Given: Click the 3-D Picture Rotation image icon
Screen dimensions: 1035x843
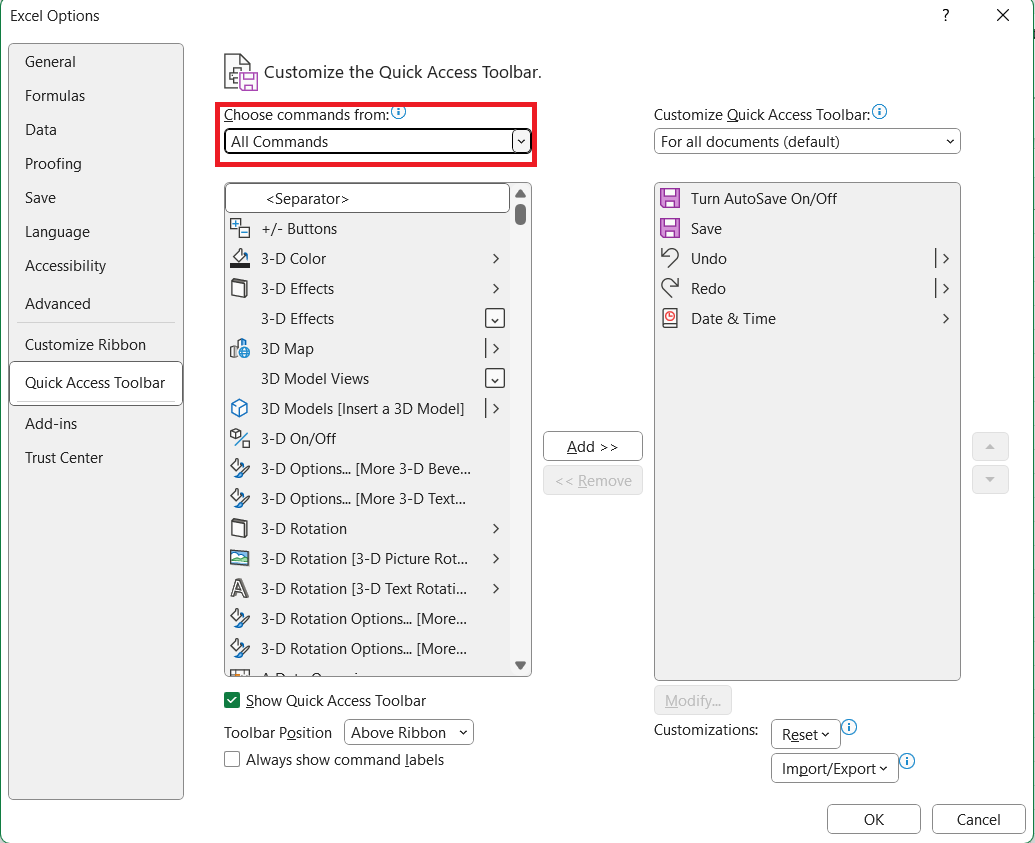Looking at the screenshot, I should click(x=240, y=558).
